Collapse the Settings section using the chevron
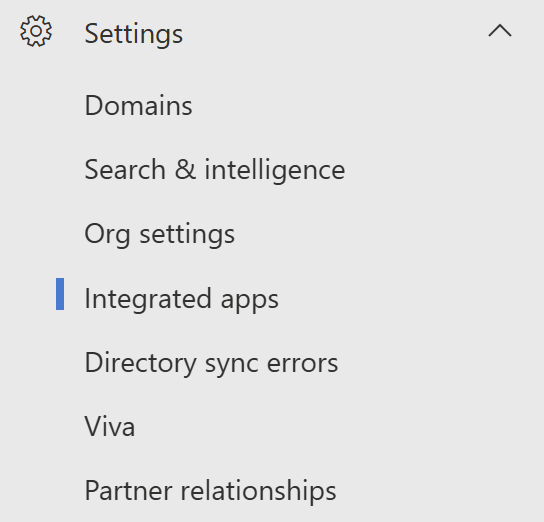The width and height of the screenshot is (544, 522). 500,31
